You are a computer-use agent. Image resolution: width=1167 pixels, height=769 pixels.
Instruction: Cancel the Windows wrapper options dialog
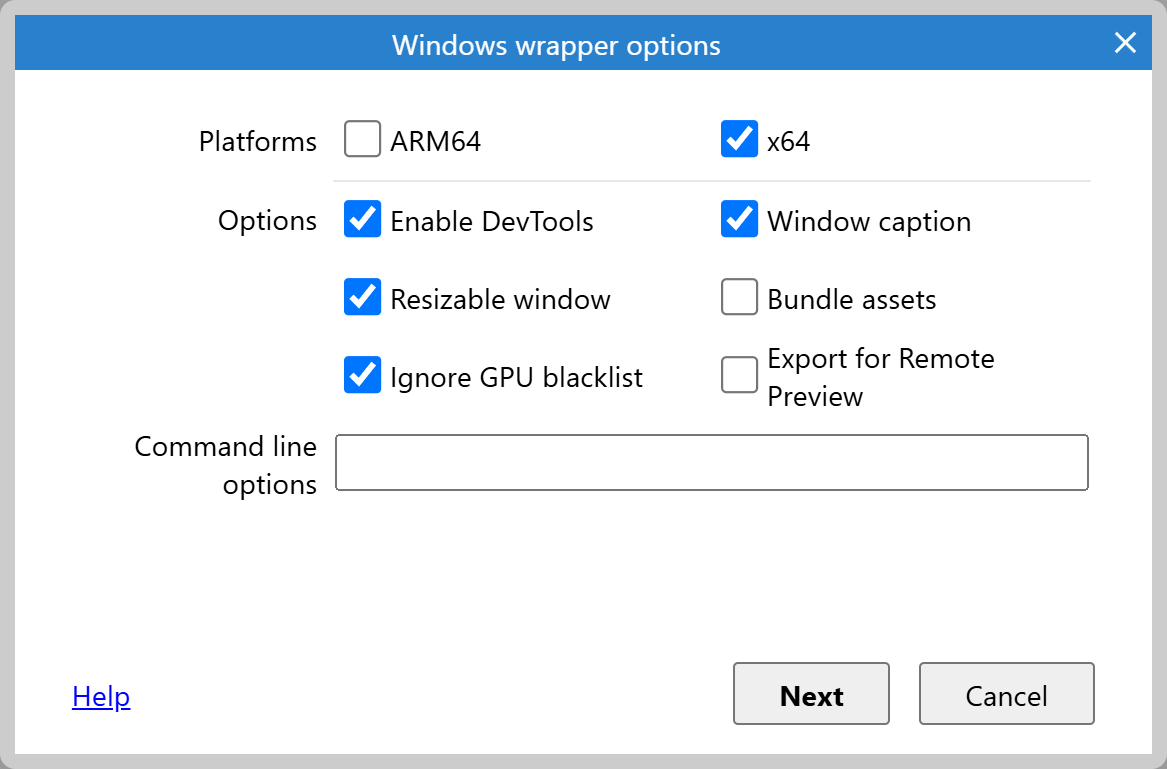(x=1006, y=694)
